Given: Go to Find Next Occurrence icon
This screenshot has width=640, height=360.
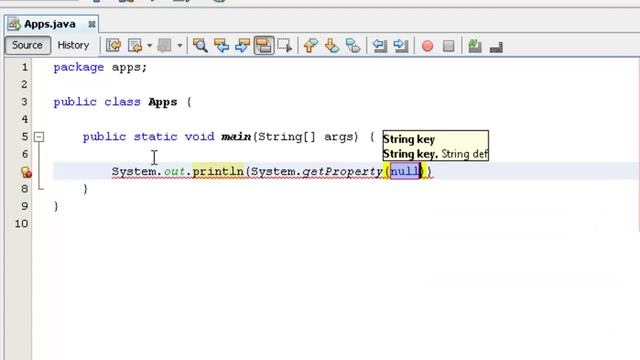Looking at the screenshot, I should tap(242, 45).
